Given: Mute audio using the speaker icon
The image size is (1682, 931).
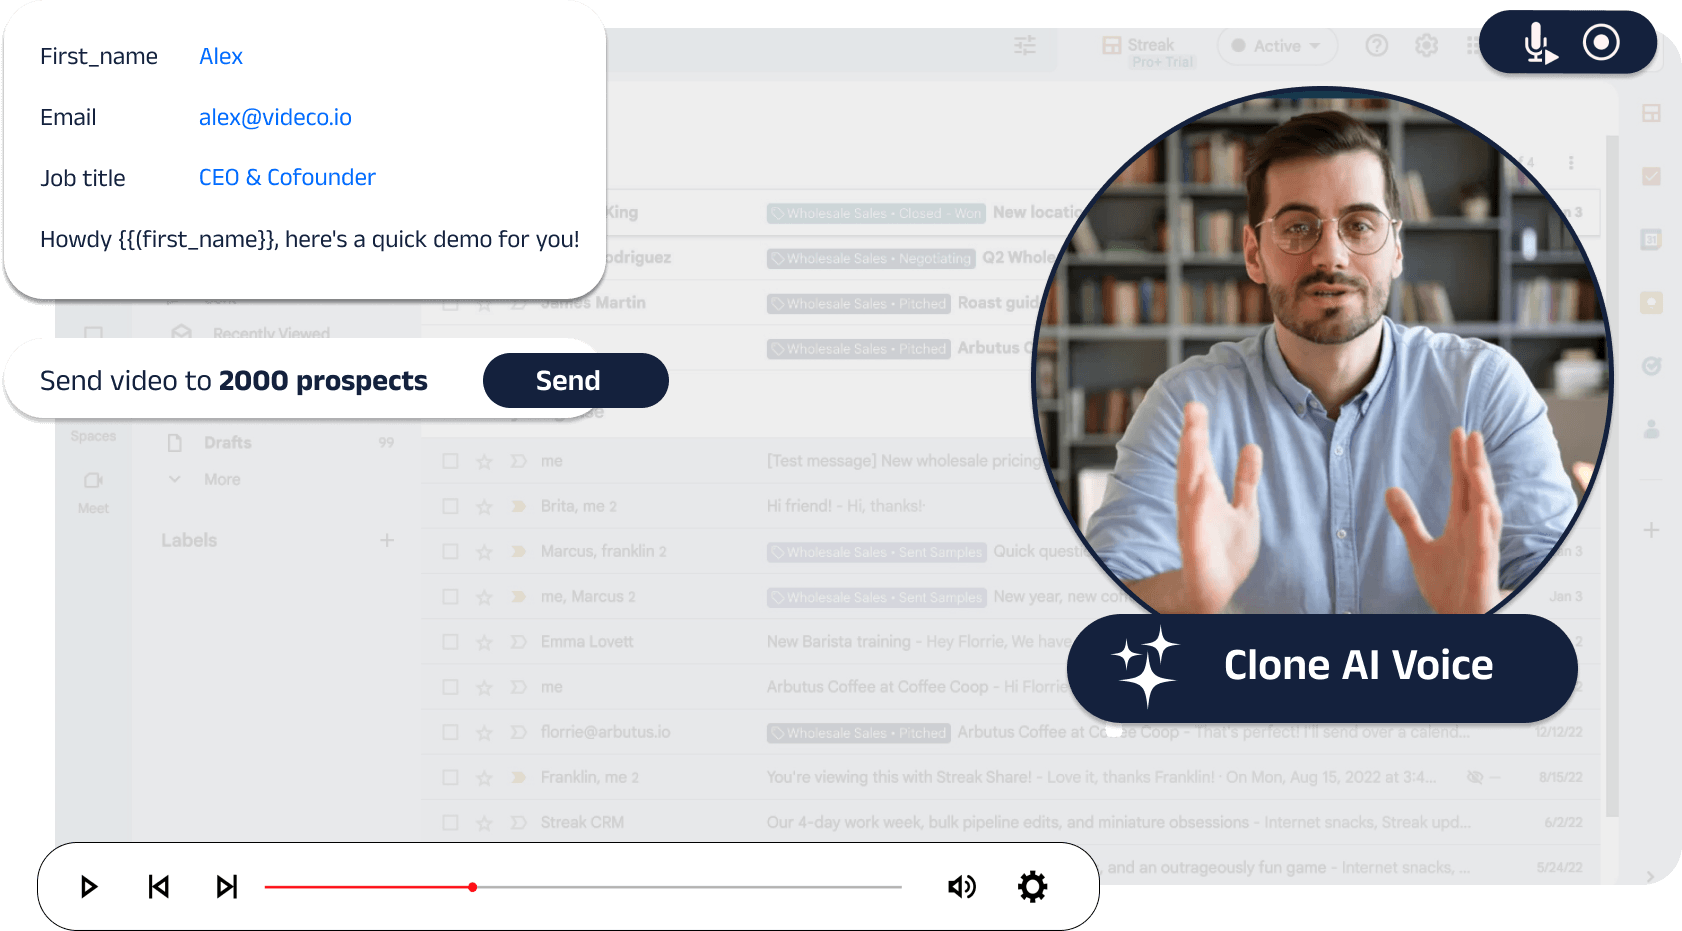Looking at the screenshot, I should [x=962, y=887].
